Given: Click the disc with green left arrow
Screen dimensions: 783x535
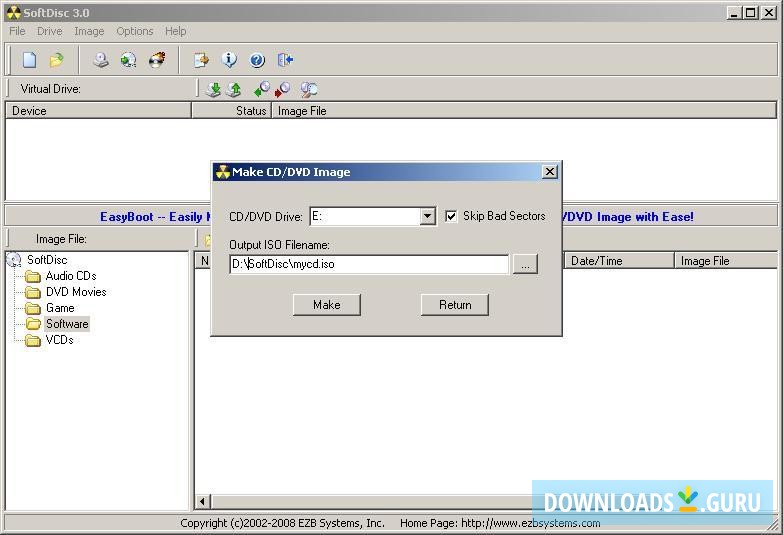Looking at the screenshot, I should coord(262,89).
